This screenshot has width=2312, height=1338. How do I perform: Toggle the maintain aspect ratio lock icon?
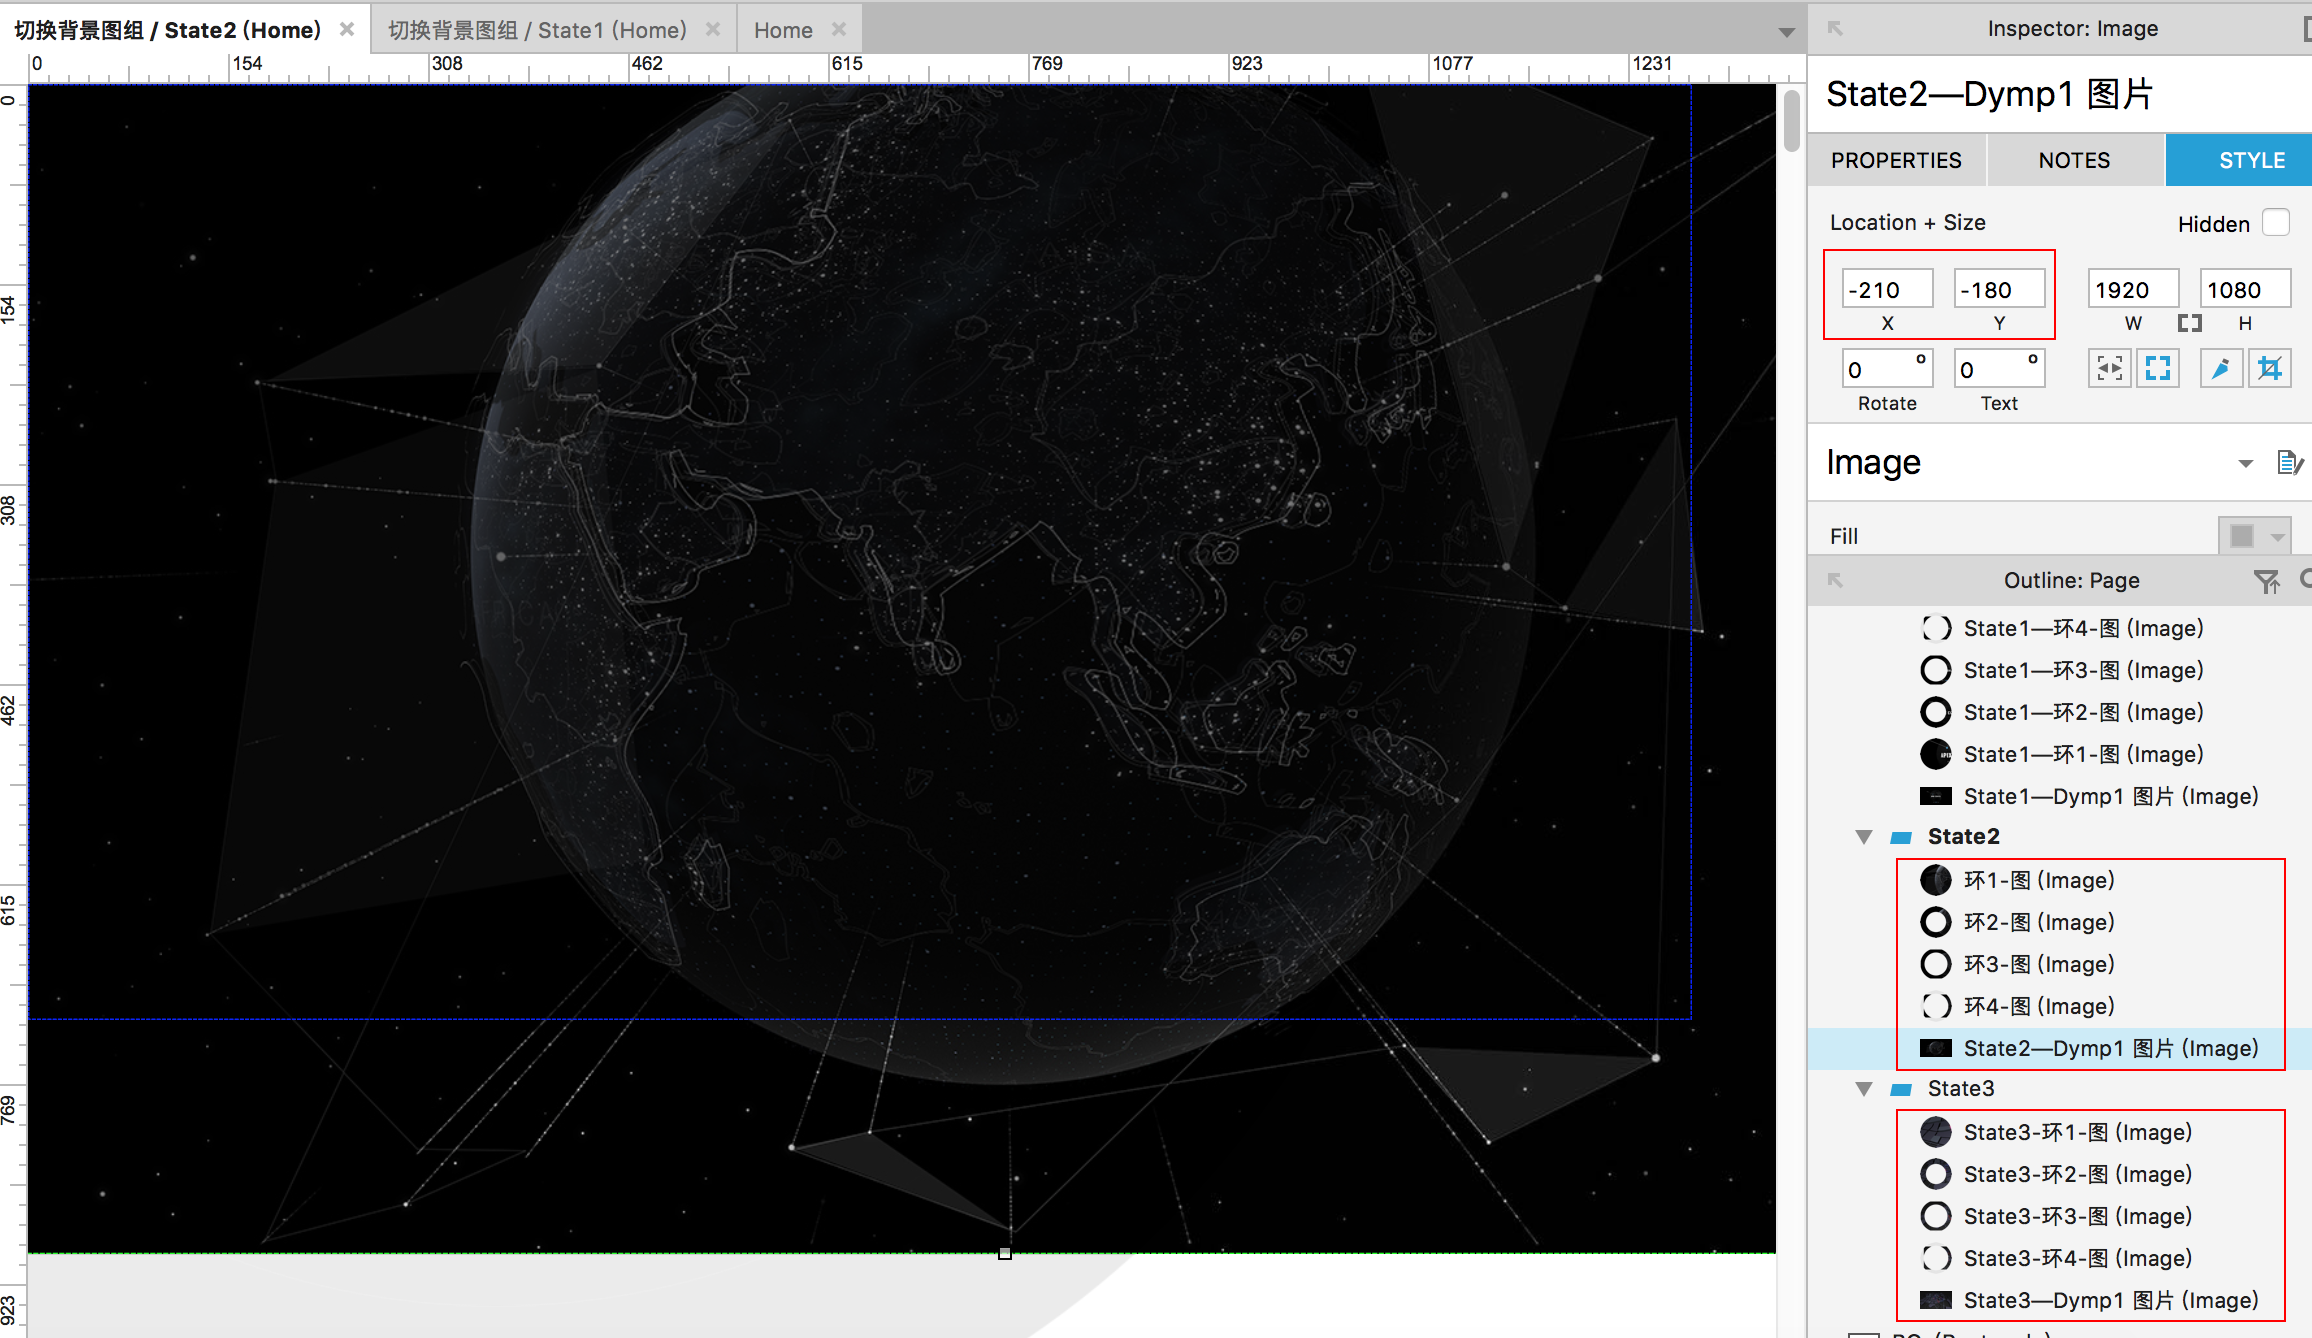pyautogui.click(x=2189, y=323)
